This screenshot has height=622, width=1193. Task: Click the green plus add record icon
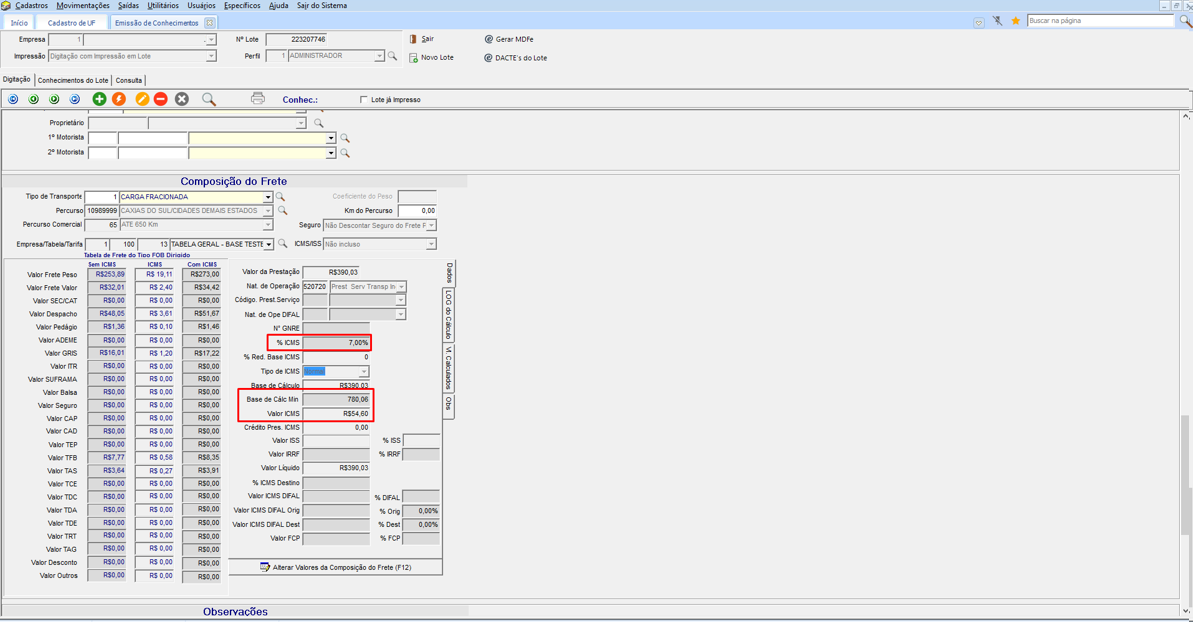[x=99, y=99]
